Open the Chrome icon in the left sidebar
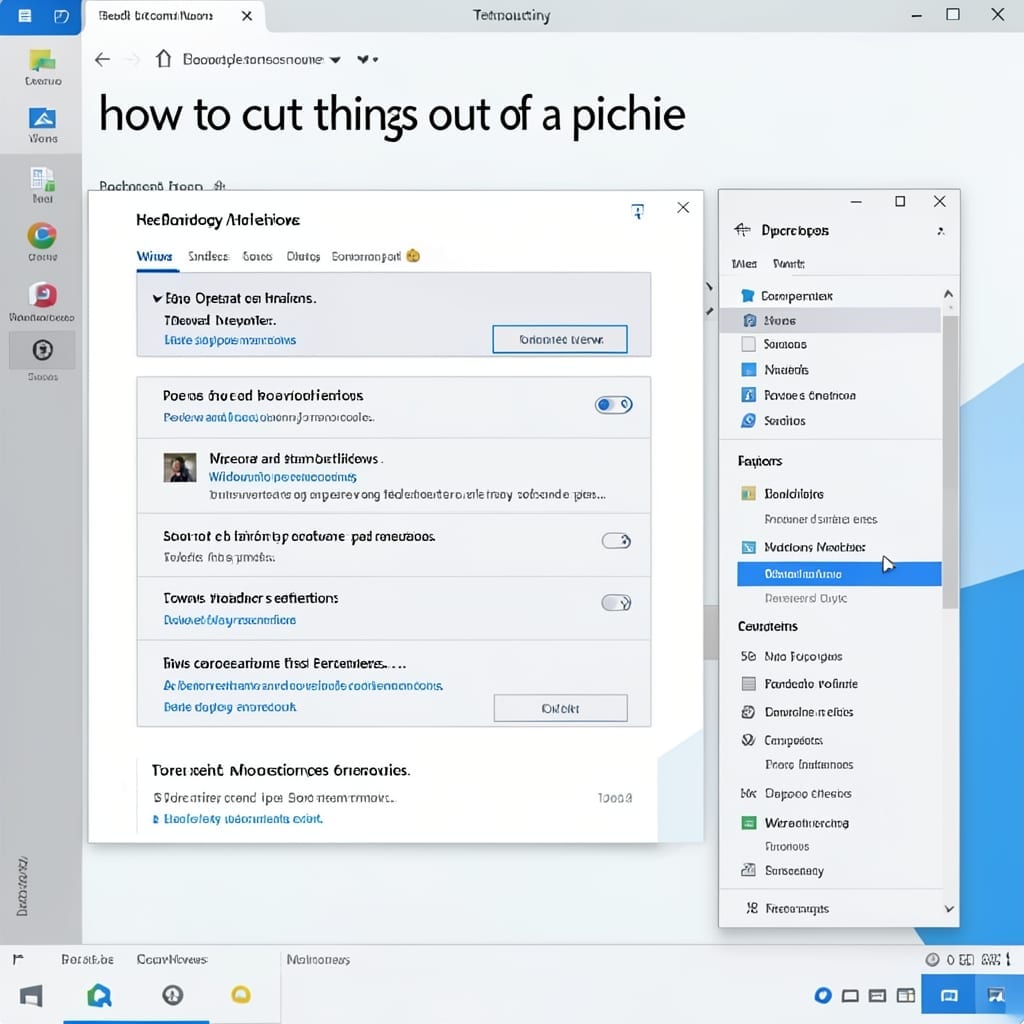The image size is (1024, 1024). [x=42, y=236]
